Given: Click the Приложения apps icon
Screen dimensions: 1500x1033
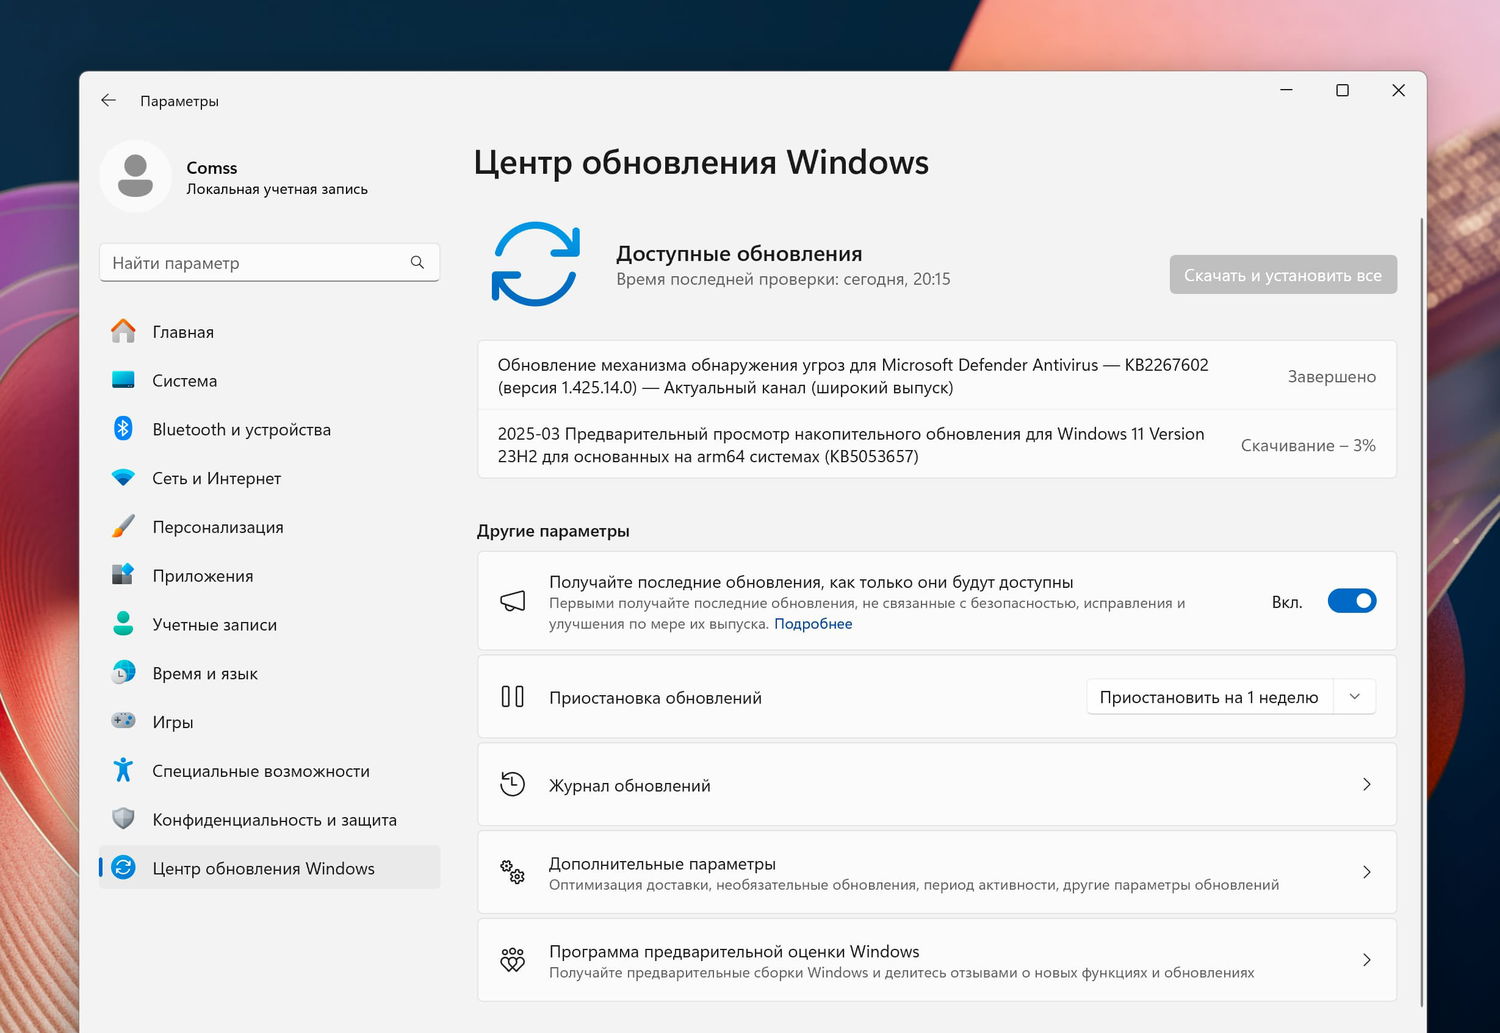Looking at the screenshot, I should coord(123,575).
